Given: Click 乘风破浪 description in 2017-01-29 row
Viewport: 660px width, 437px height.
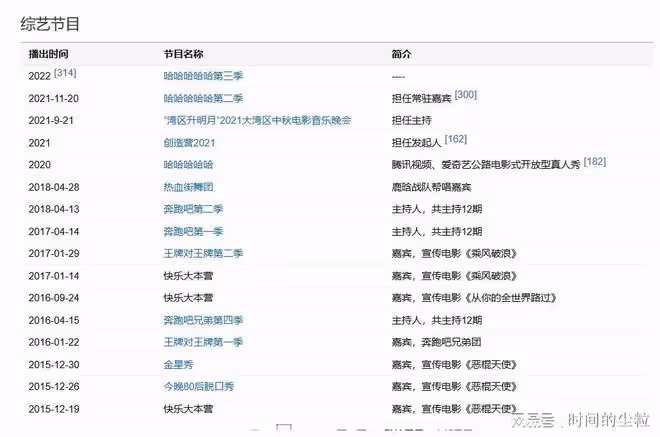Looking at the screenshot, I should (x=454, y=253).
